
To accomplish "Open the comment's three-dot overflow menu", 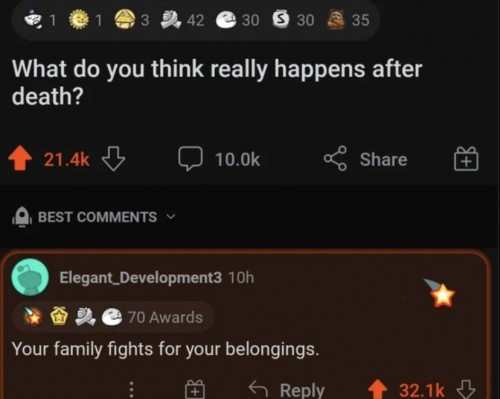I will [131, 389].
